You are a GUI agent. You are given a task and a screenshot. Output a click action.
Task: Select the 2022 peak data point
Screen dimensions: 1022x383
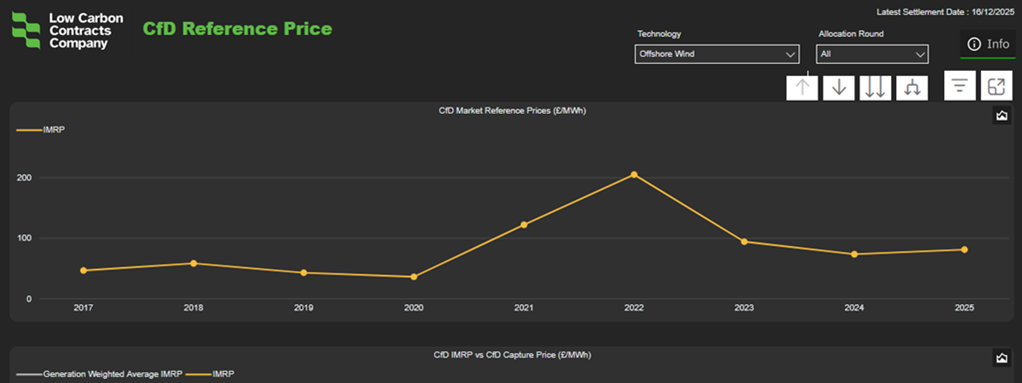point(634,175)
